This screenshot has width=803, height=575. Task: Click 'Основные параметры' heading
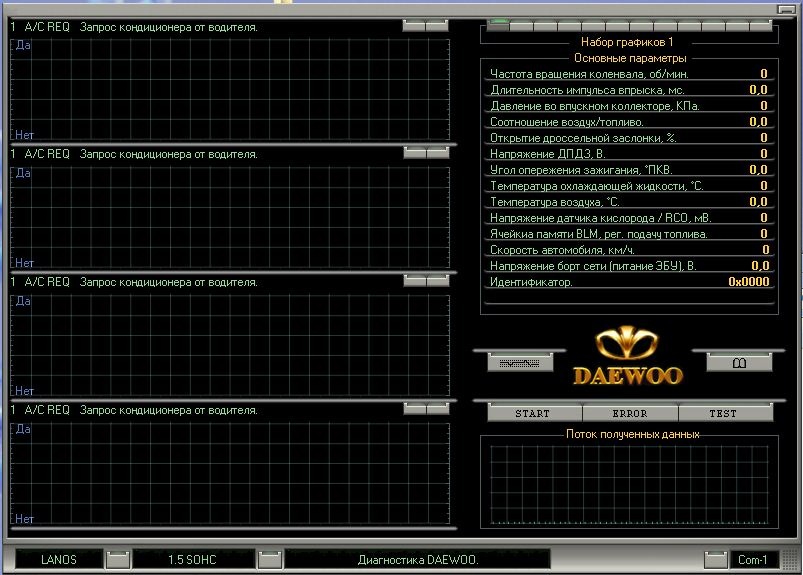click(x=630, y=58)
